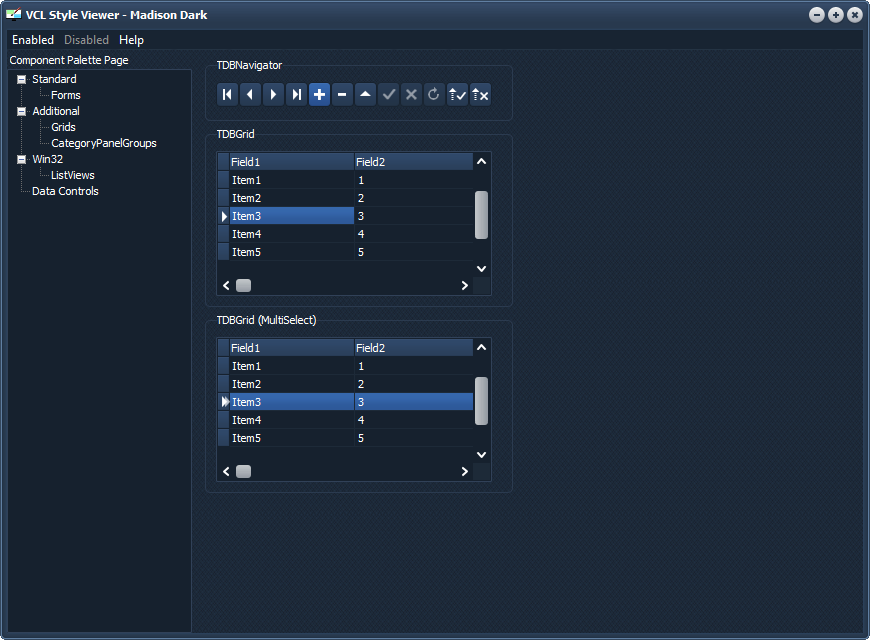870x640 pixels.
Task: Refresh data with the circular arrow button
Action: click(434, 94)
